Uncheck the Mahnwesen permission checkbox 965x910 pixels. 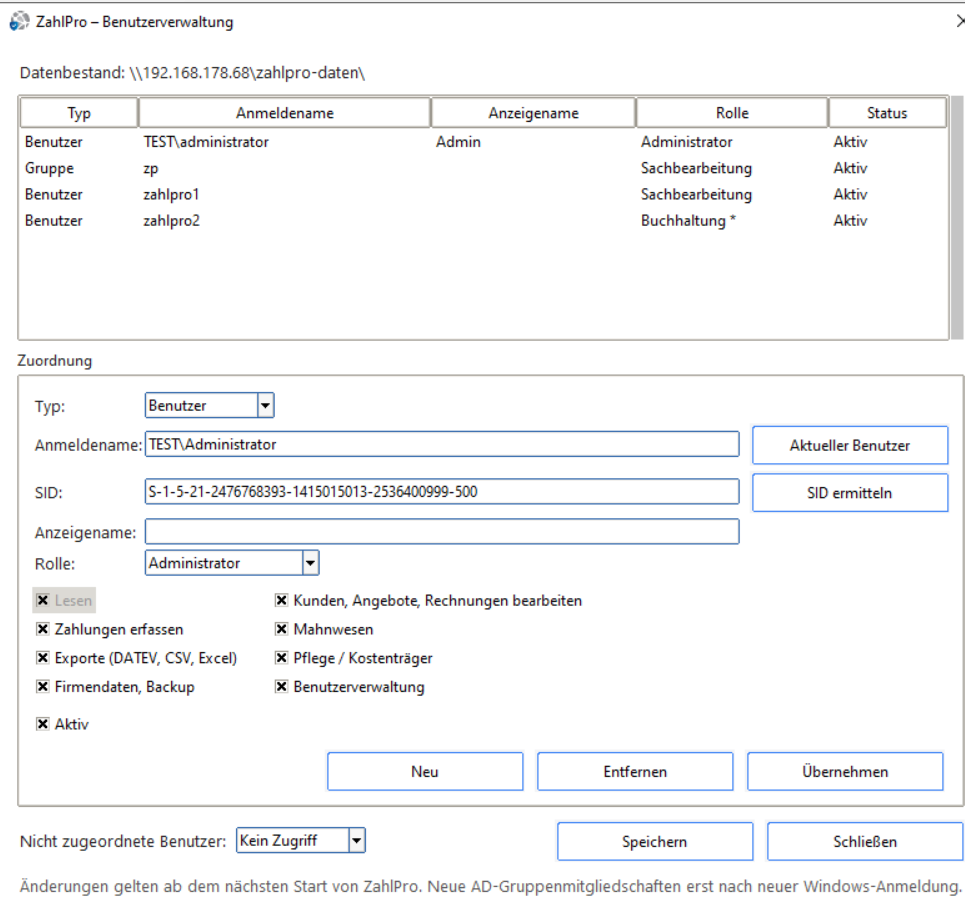point(281,629)
